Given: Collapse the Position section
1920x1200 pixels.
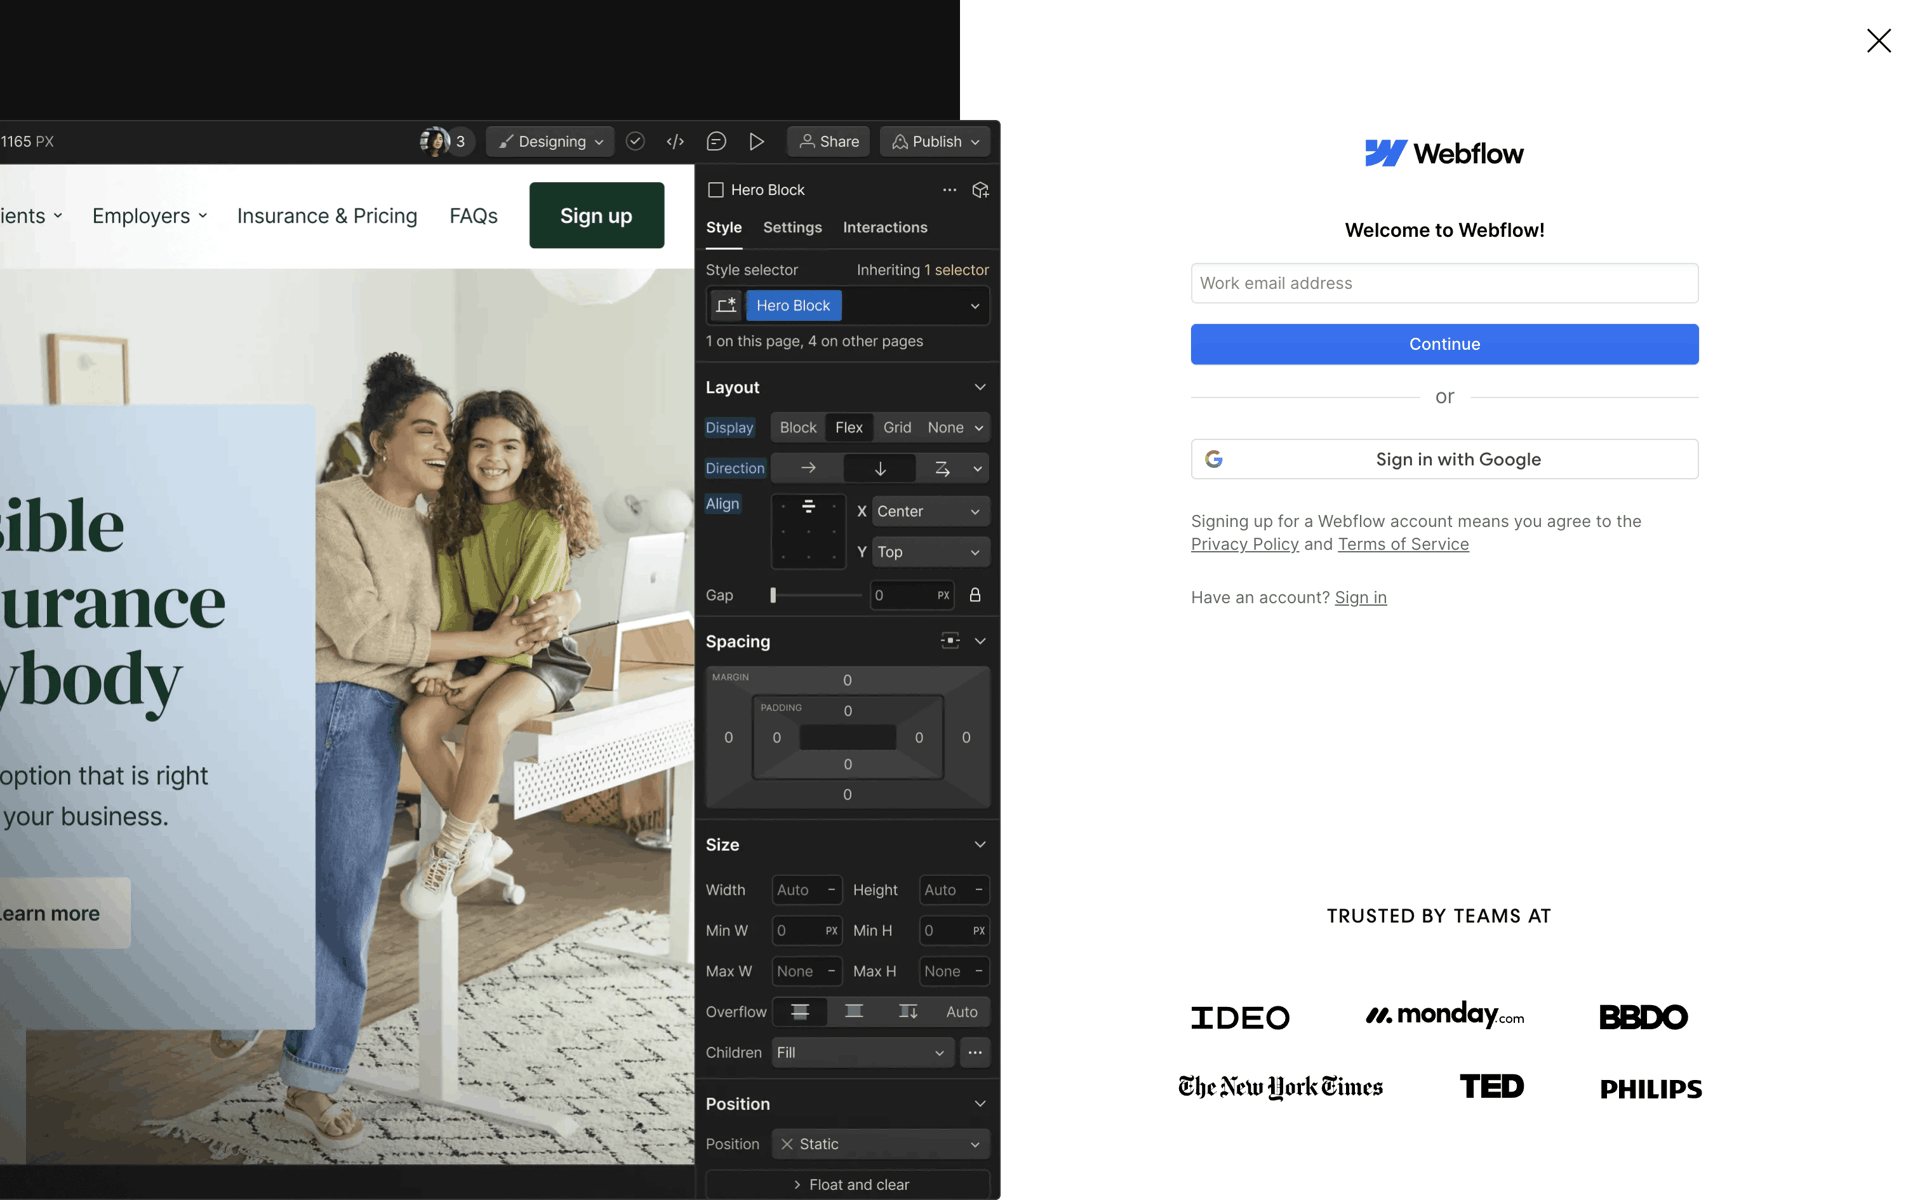Looking at the screenshot, I should pyautogui.click(x=980, y=1104).
